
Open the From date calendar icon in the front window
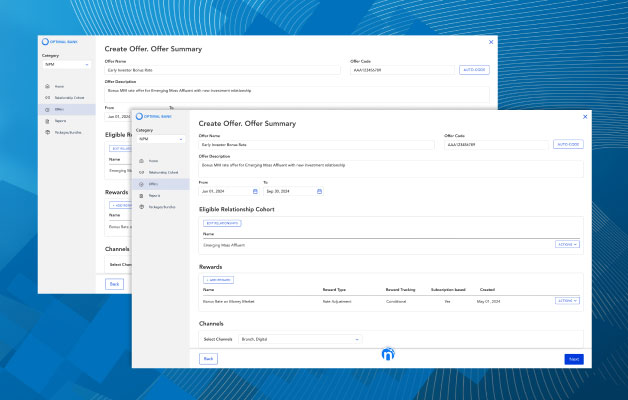tap(255, 191)
